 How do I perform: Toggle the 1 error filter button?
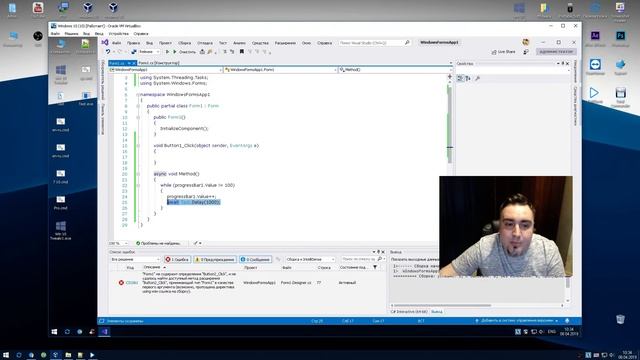177,259
